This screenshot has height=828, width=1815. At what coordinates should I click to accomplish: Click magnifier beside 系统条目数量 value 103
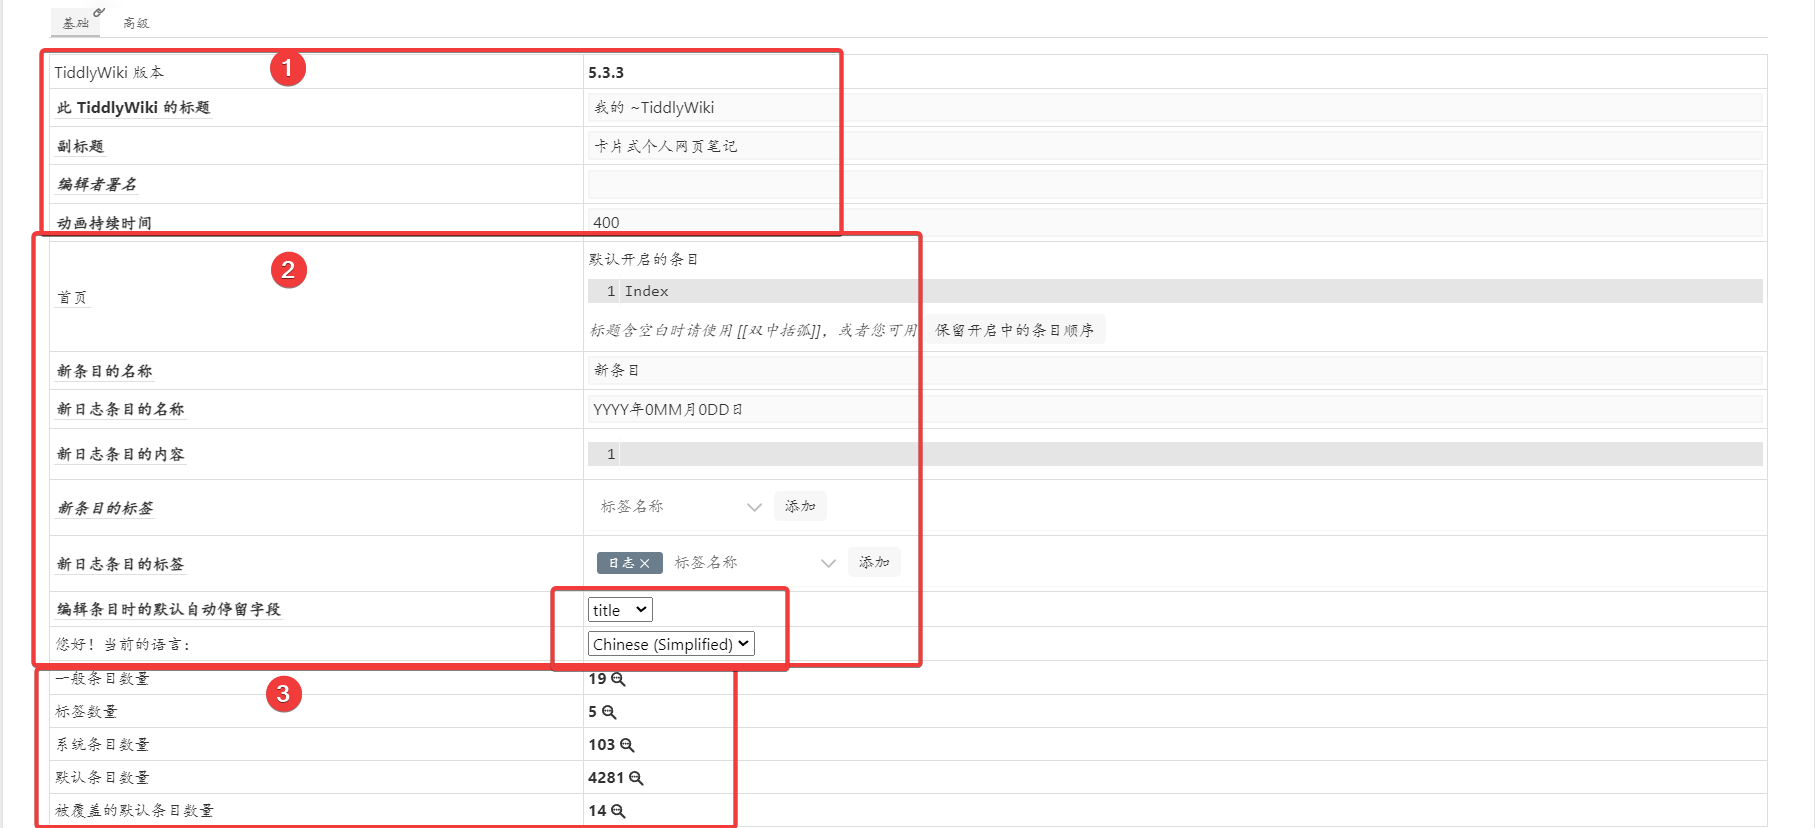tap(627, 745)
